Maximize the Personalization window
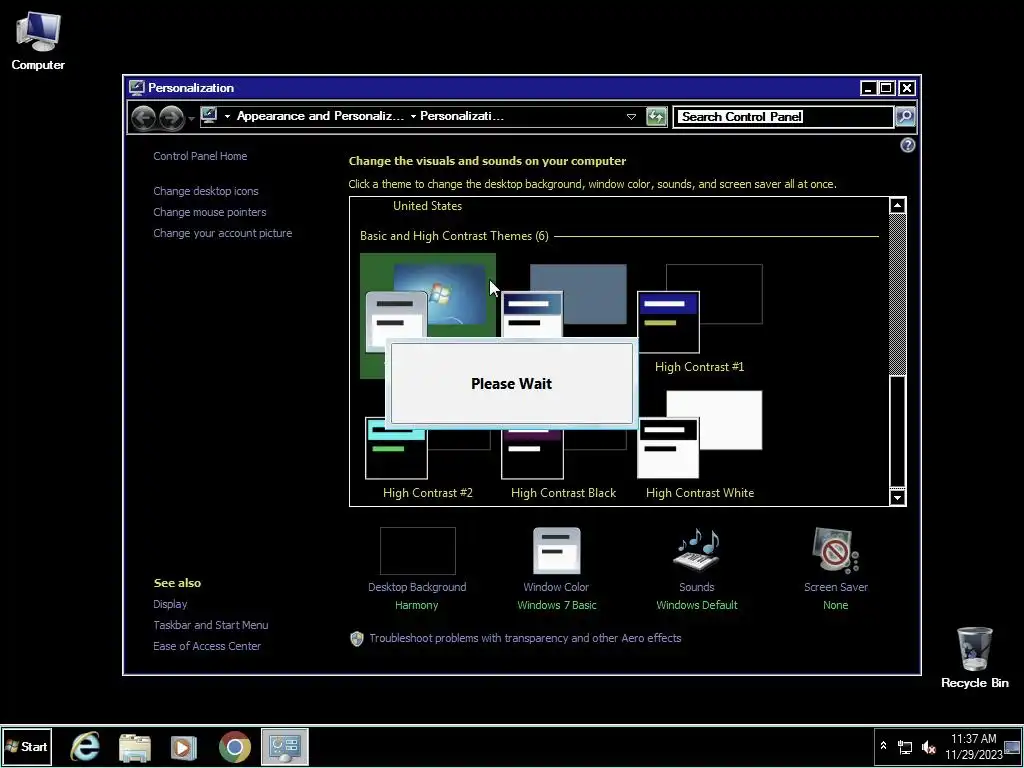Image resolution: width=1024 pixels, height=768 pixels. pyautogui.click(x=887, y=88)
